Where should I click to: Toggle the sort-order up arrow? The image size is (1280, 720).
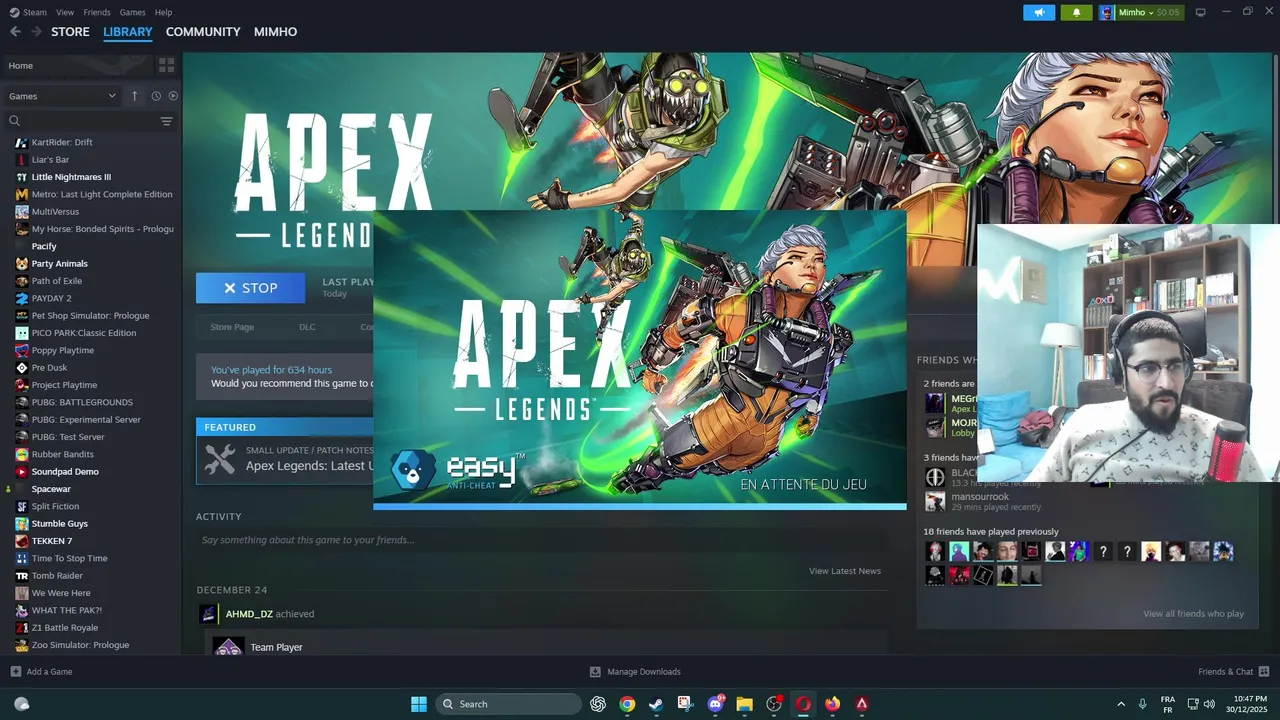(x=134, y=96)
